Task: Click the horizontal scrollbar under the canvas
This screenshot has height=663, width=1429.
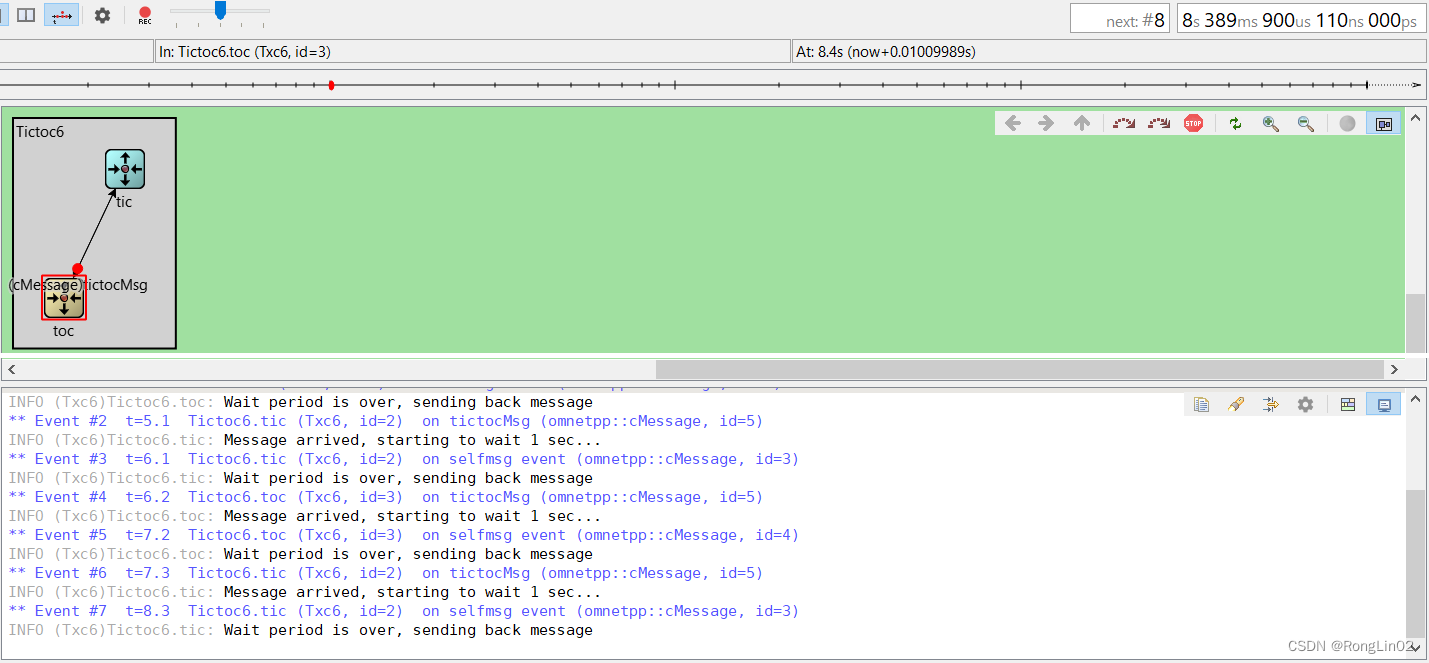Action: click(1020, 369)
